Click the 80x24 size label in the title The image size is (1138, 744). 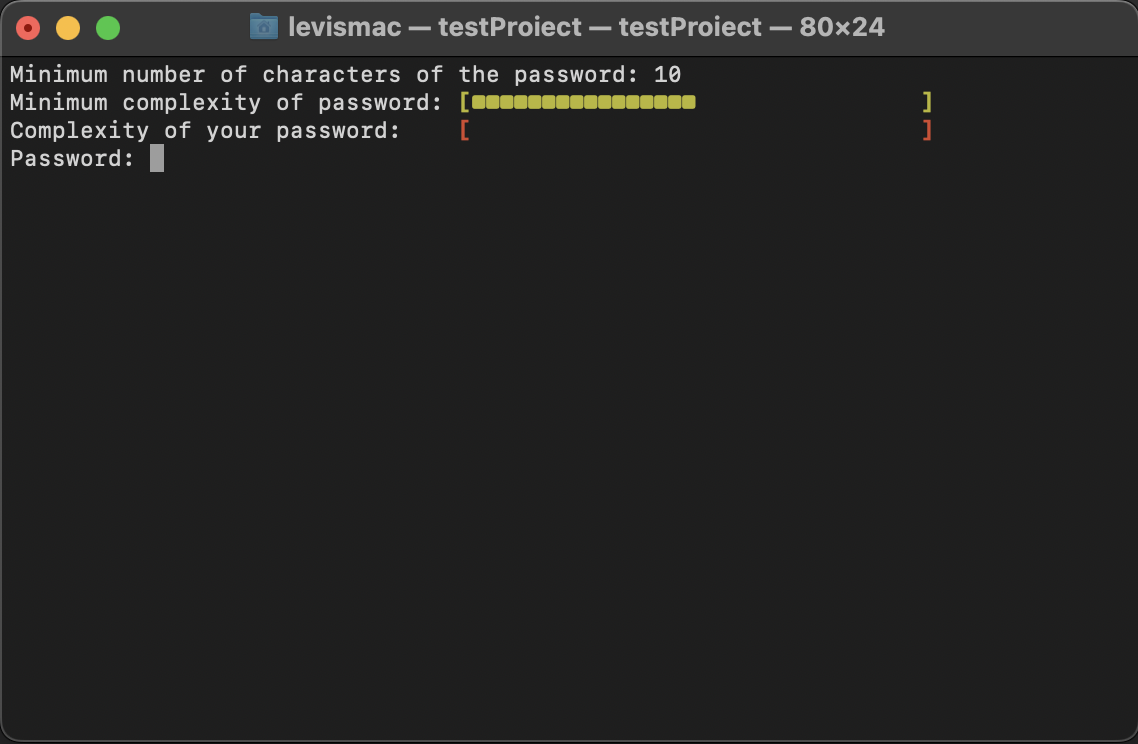point(838,26)
